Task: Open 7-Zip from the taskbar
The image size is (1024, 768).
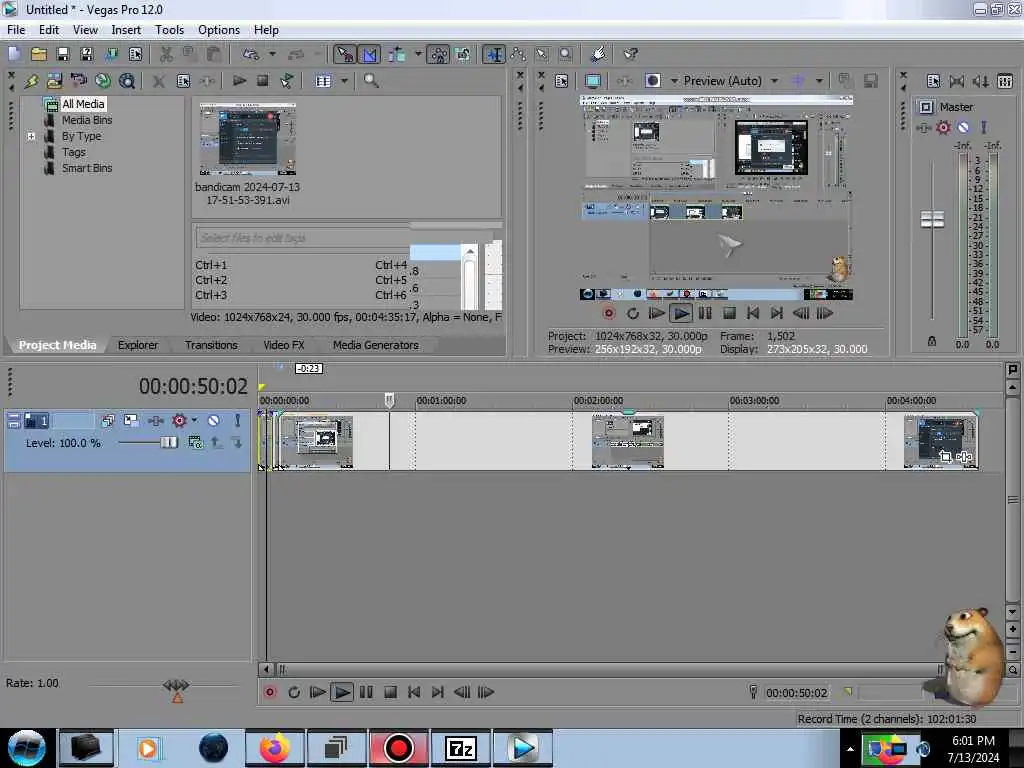Action: (x=460, y=748)
